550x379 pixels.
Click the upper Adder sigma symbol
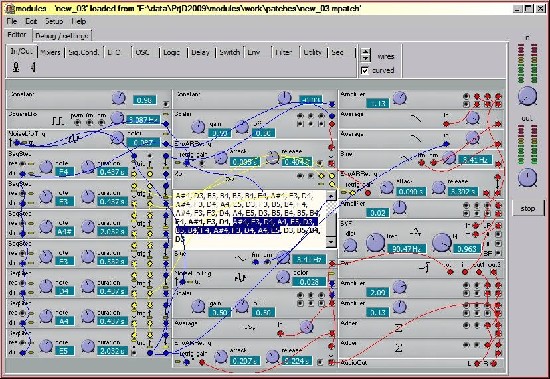tap(398, 328)
